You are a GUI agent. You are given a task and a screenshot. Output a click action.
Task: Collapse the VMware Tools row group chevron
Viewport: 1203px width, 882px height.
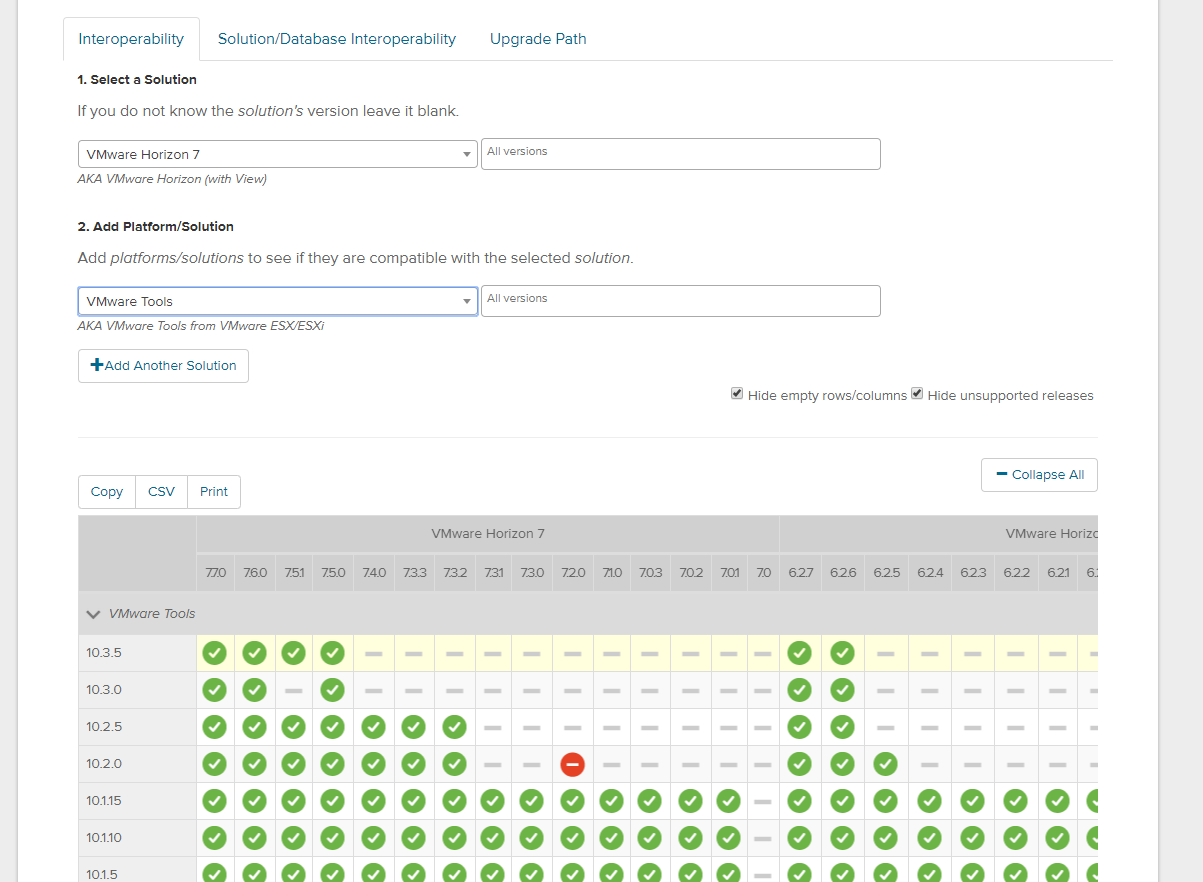pos(94,614)
